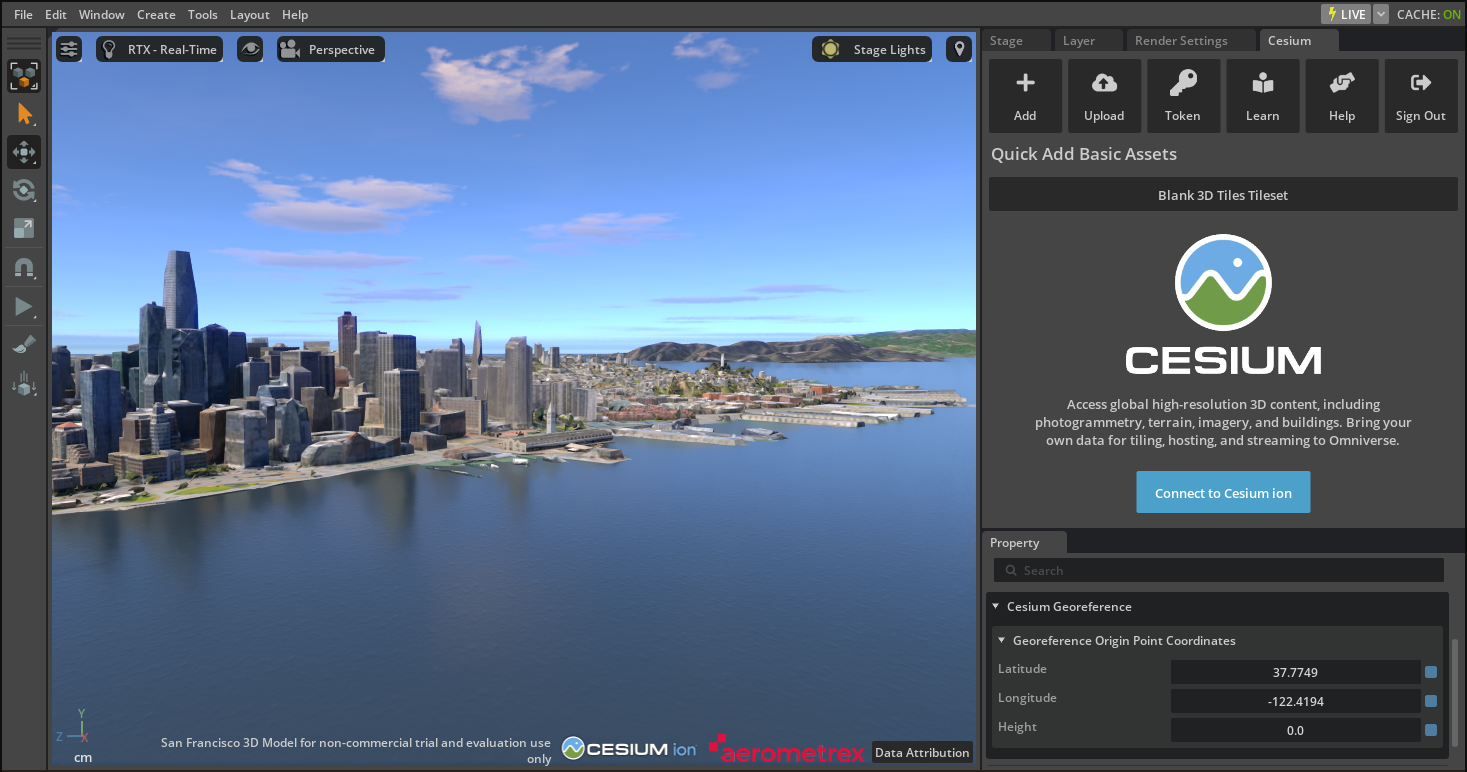This screenshot has height=772, width=1467.
Task: Click the Upload icon in the Cesium panel
Action: [1104, 95]
